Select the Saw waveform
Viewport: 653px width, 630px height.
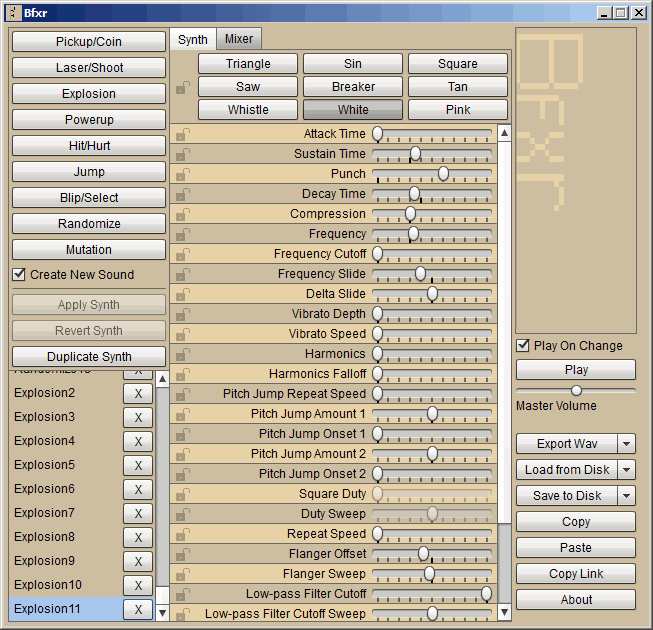[248, 87]
